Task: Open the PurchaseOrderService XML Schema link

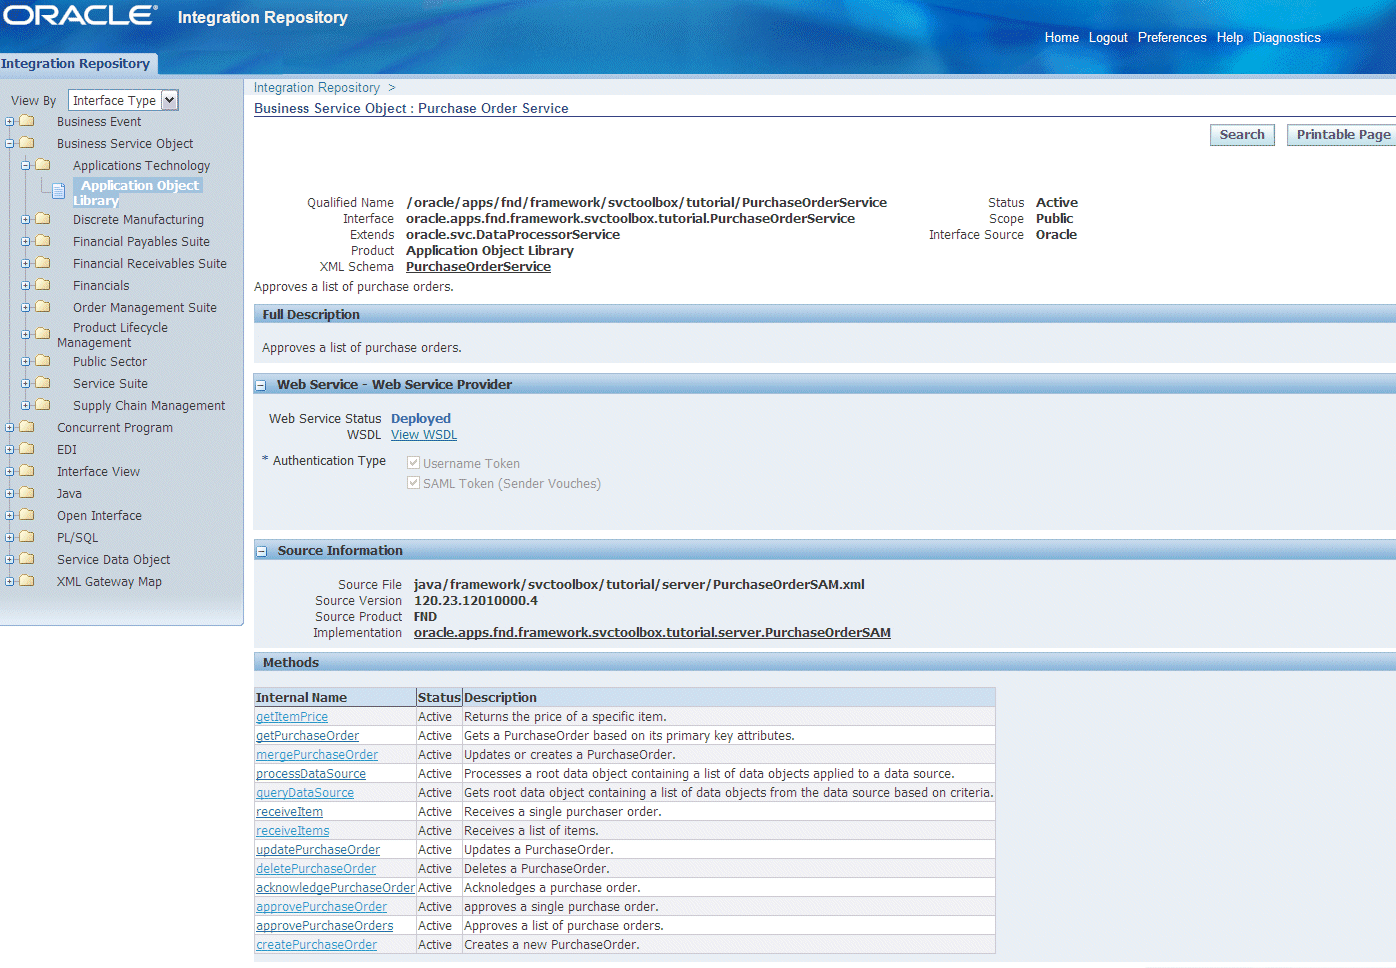Action: click(478, 267)
